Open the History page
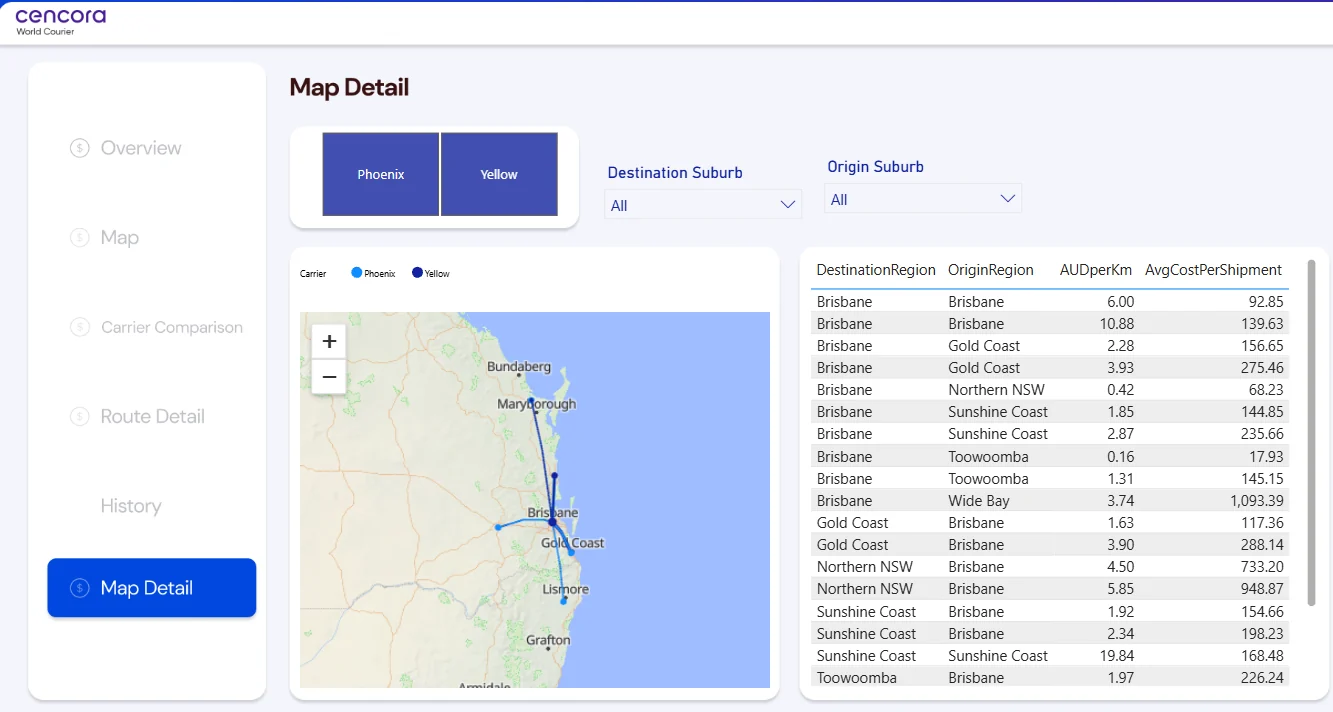The image size is (1333, 712). pos(131,506)
